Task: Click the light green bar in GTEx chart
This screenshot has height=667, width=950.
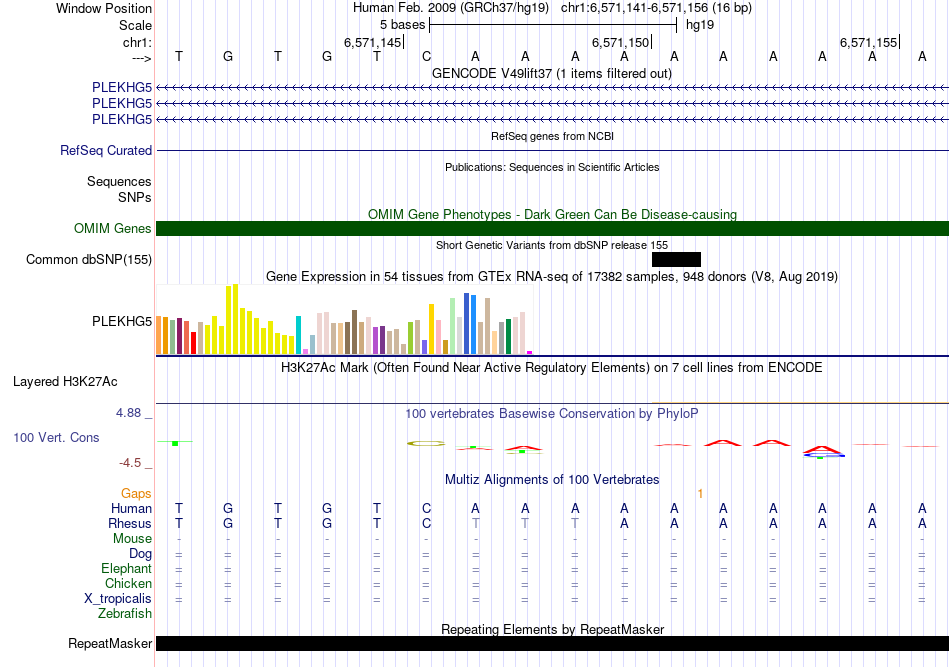Action: (x=452, y=326)
